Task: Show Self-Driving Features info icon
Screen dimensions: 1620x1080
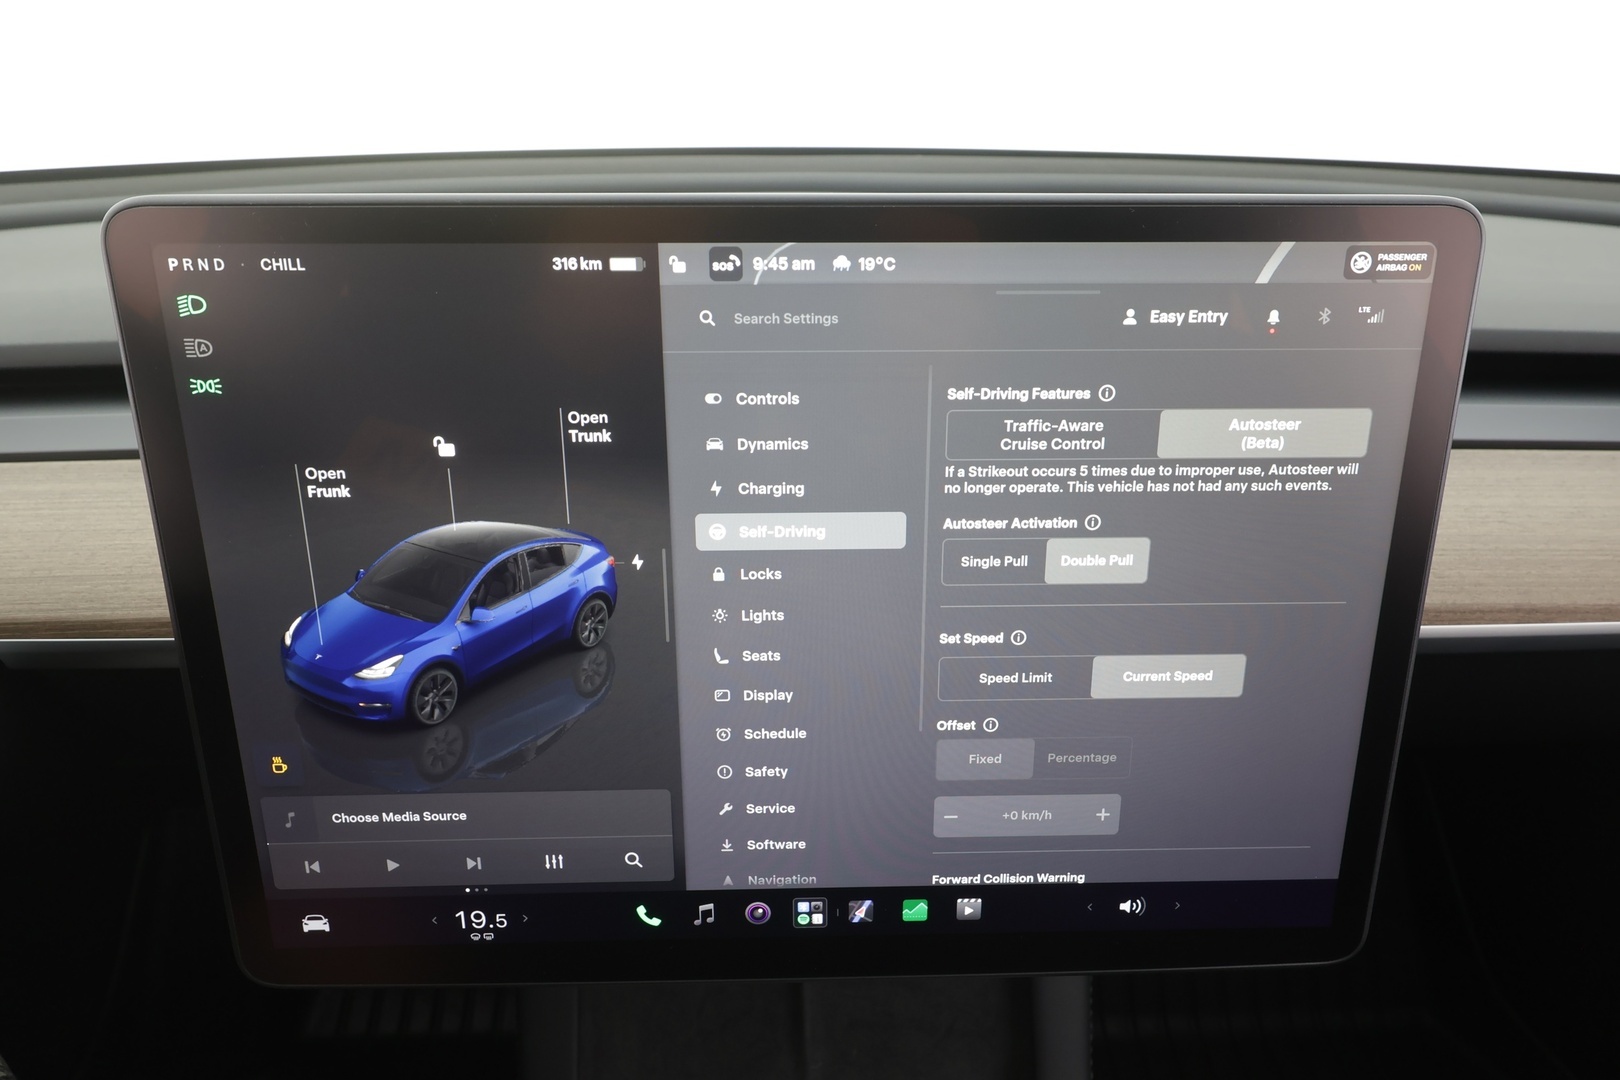Action: pyautogui.click(x=1107, y=393)
